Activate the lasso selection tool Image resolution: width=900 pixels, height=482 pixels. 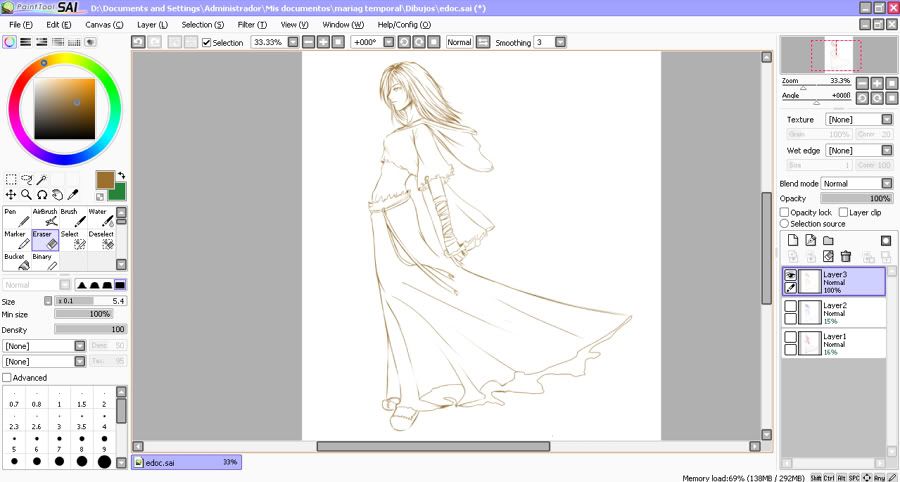click(x=26, y=180)
